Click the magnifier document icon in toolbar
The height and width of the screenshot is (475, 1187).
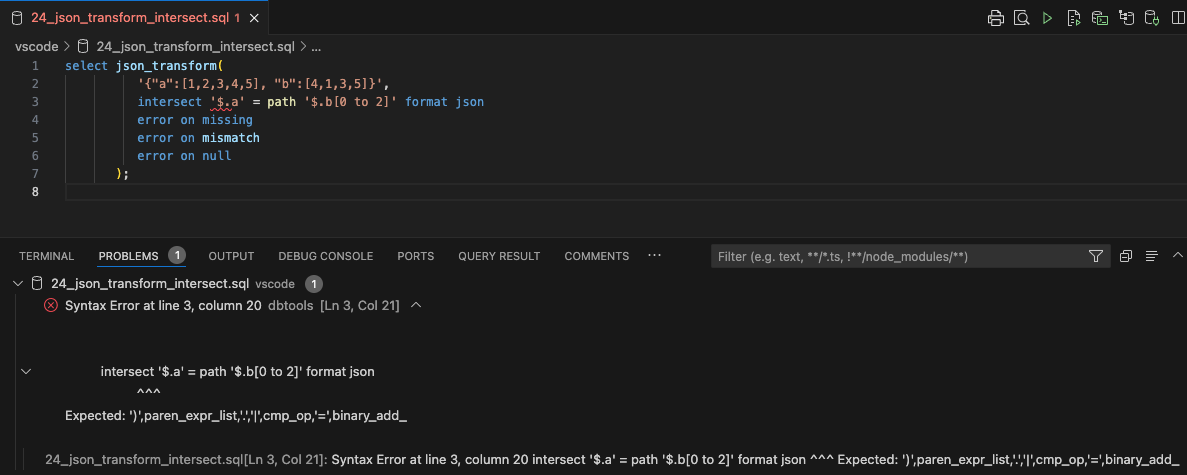1021,18
